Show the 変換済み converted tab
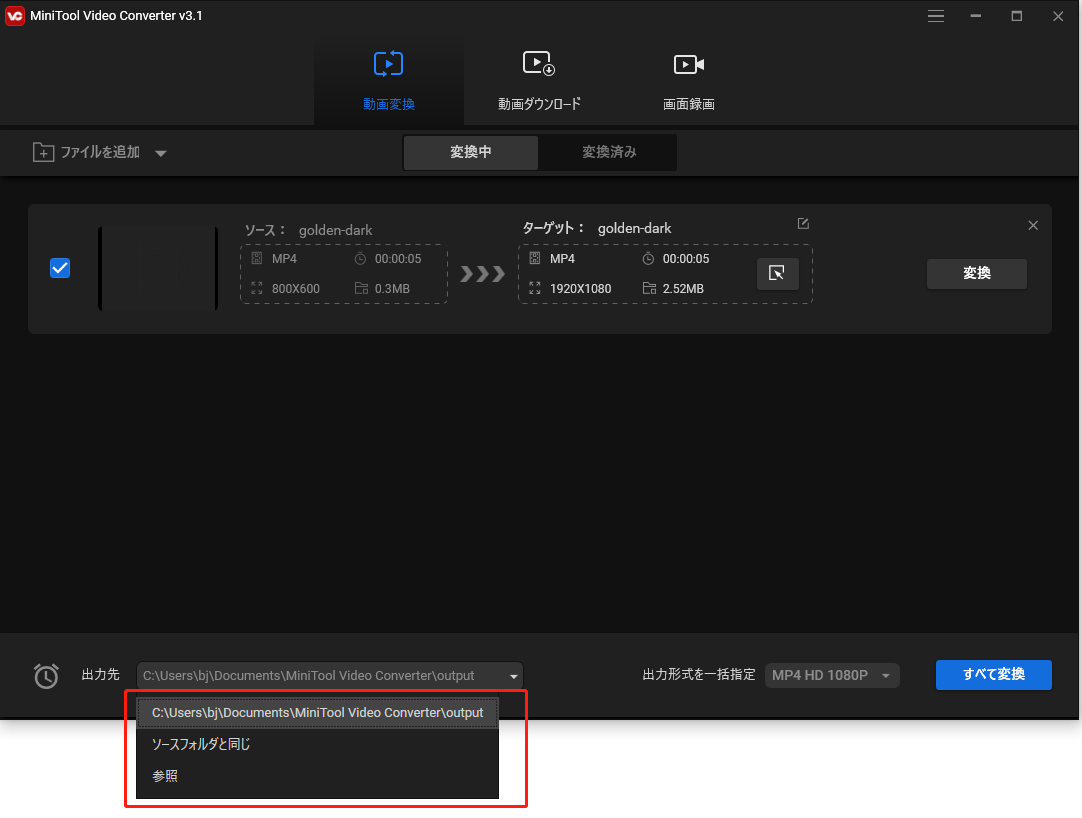The image size is (1082, 818). click(609, 153)
